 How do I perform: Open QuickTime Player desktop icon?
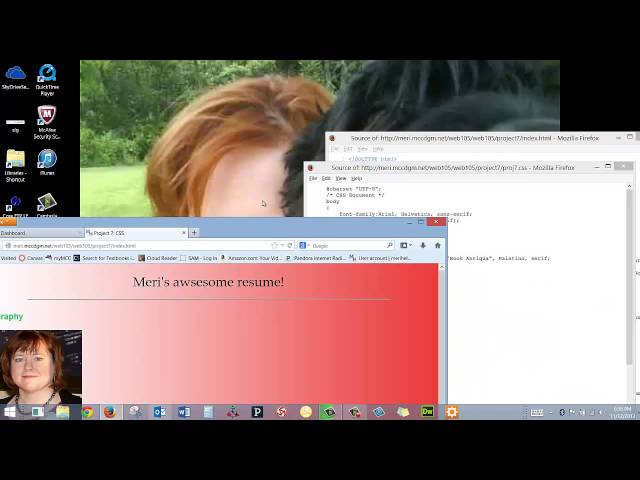[x=47, y=80]
